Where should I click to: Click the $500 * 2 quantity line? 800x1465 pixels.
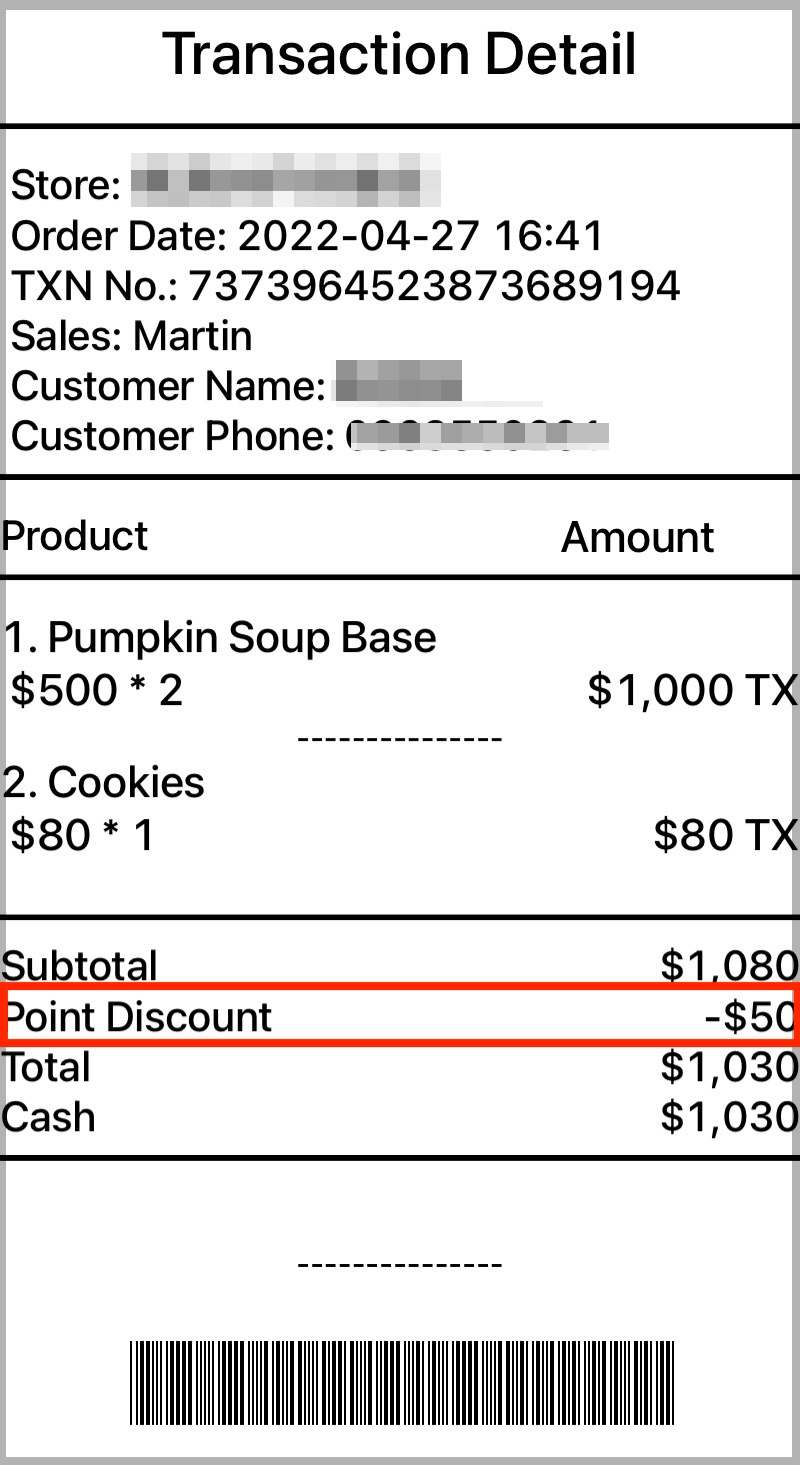97,690
